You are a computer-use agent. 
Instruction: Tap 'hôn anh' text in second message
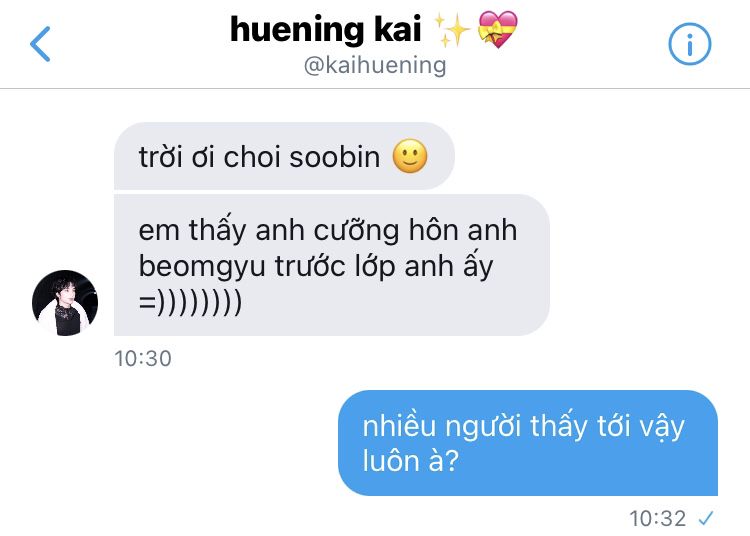pos(463,230)
